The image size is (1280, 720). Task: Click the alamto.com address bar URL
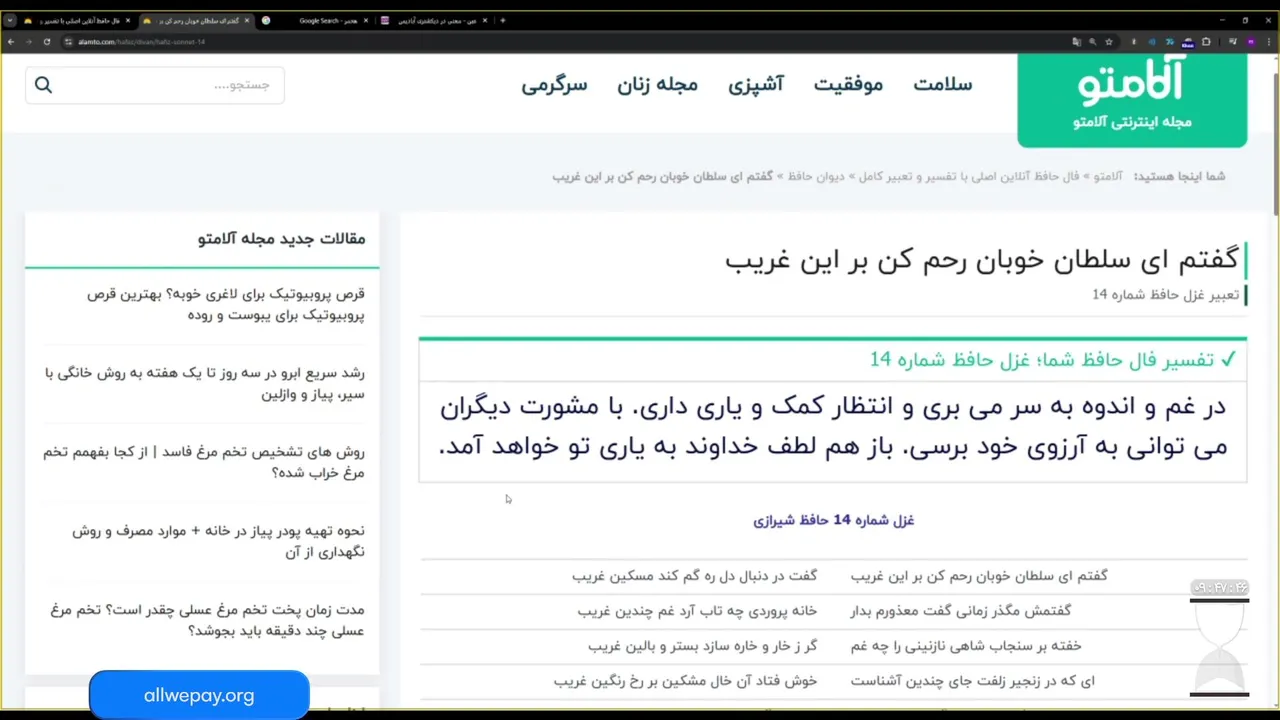point(141,42)
